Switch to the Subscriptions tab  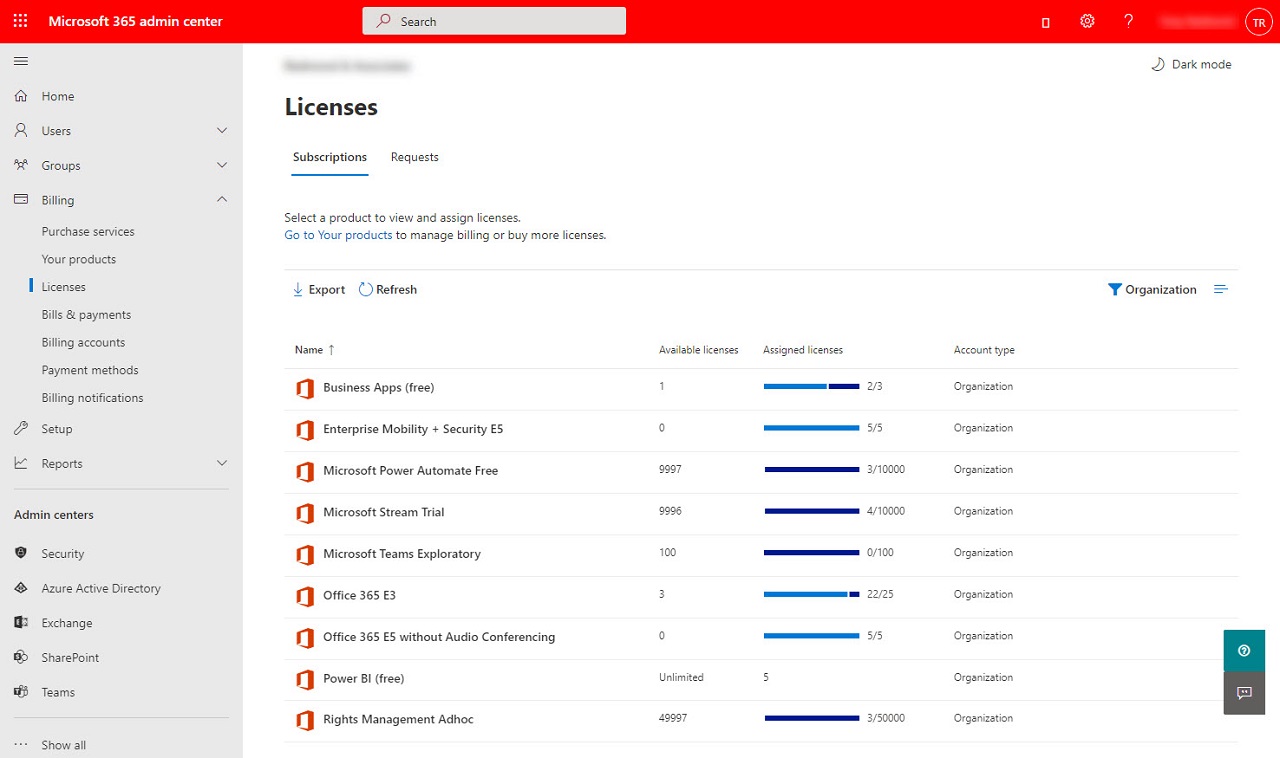[330, 157]
